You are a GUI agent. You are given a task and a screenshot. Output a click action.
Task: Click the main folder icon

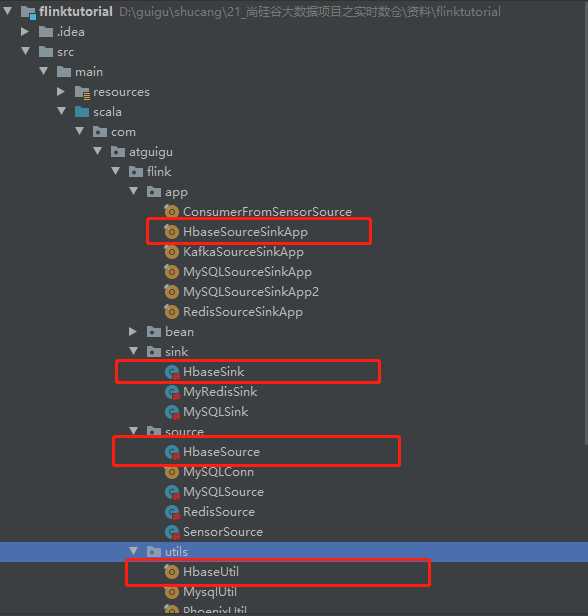(x=64, y=72)
